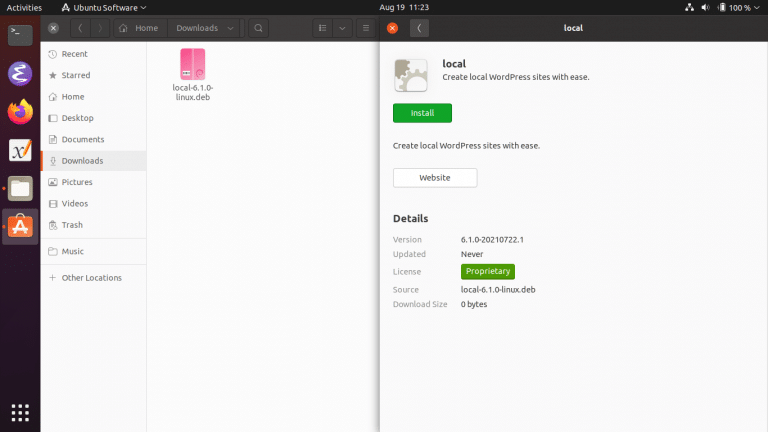Viewport: 768px width, 432px height.
Task: Open the Files hamburger menu
Action: pos(365,28)
